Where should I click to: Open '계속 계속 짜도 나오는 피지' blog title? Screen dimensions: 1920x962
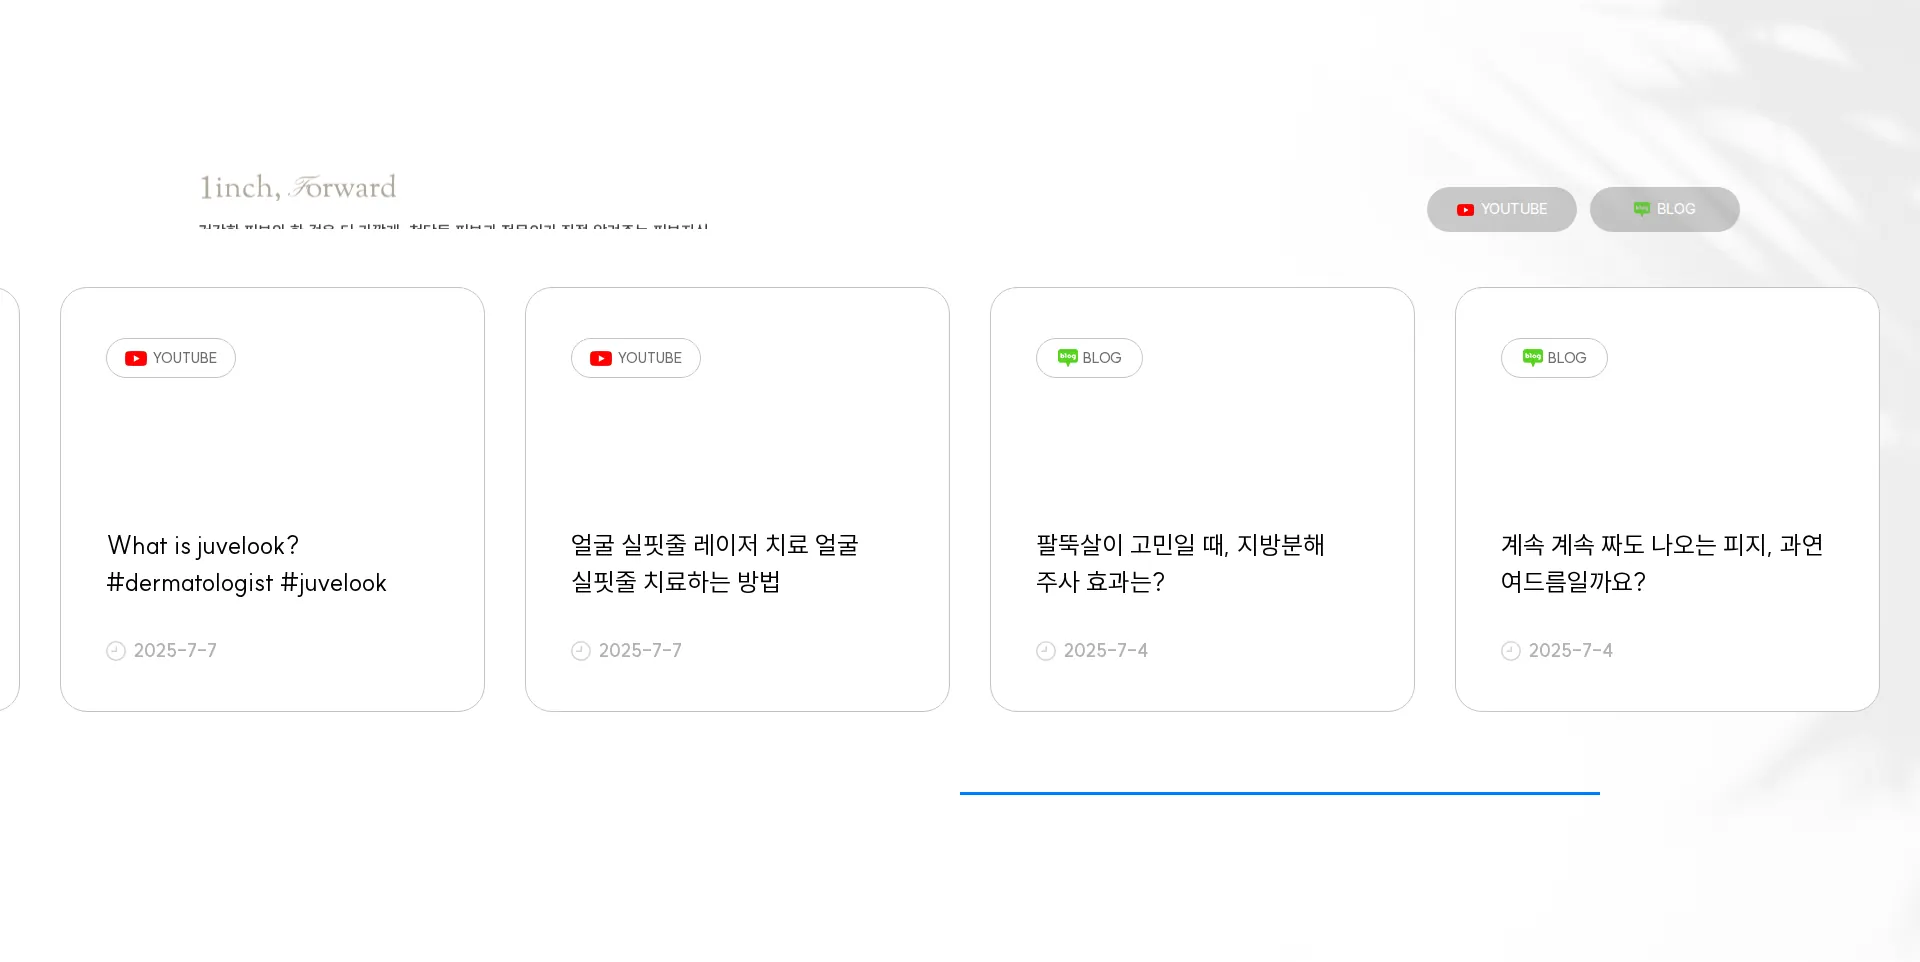pos(1662,564)
